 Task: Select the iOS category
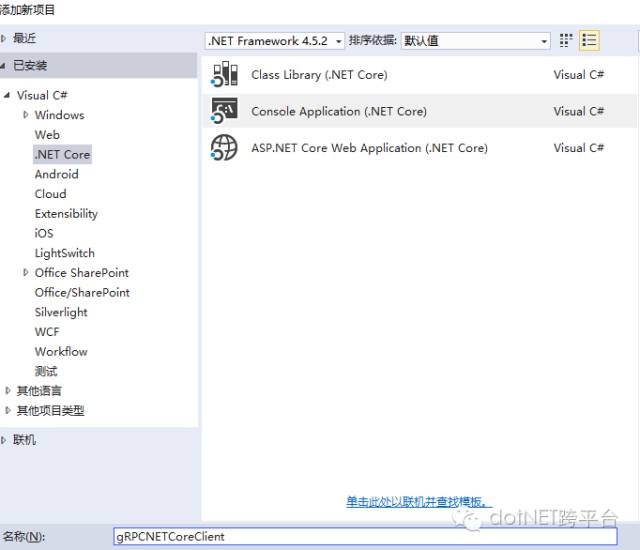(x=44, y=233)
